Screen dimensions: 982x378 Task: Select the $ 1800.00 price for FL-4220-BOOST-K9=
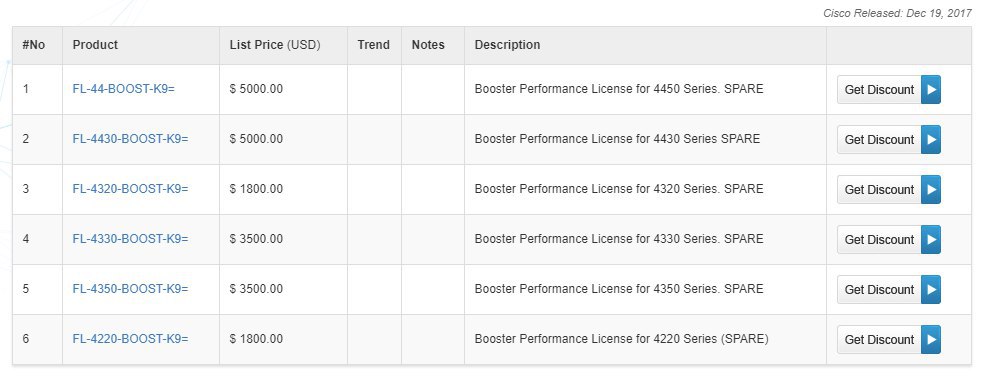pos(256,339)
